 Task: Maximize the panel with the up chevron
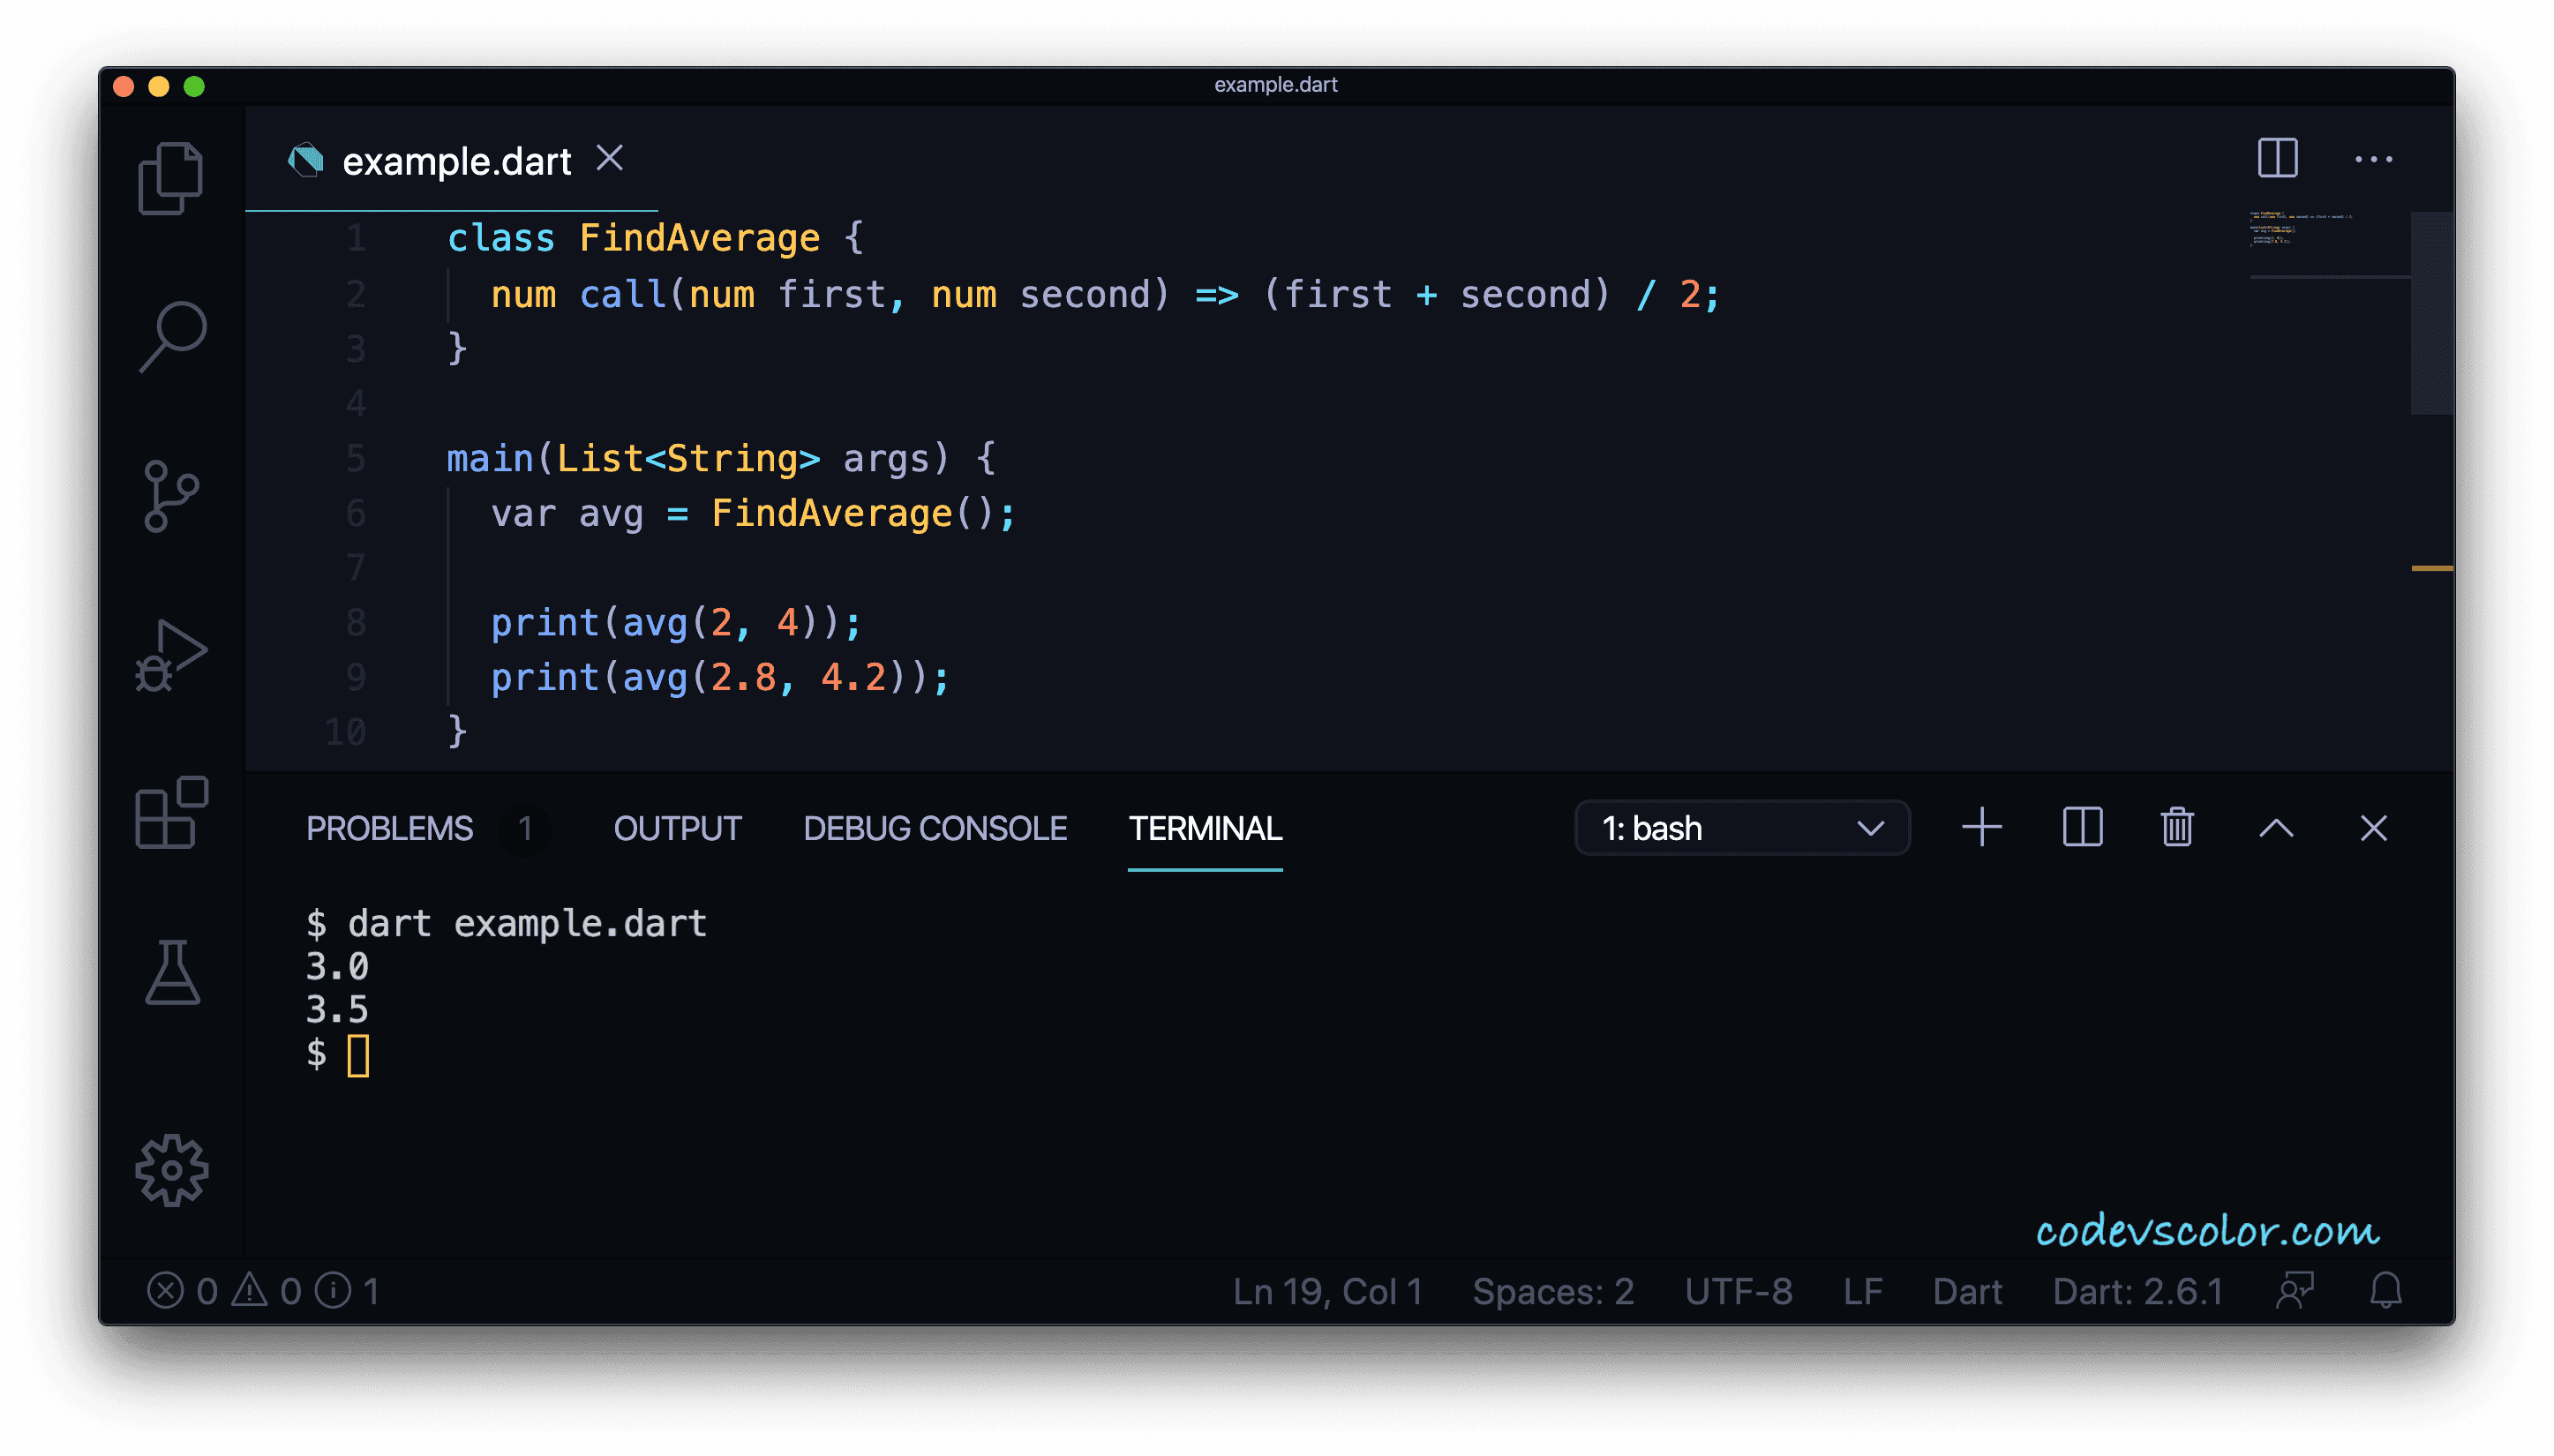tap(2275, 828)
